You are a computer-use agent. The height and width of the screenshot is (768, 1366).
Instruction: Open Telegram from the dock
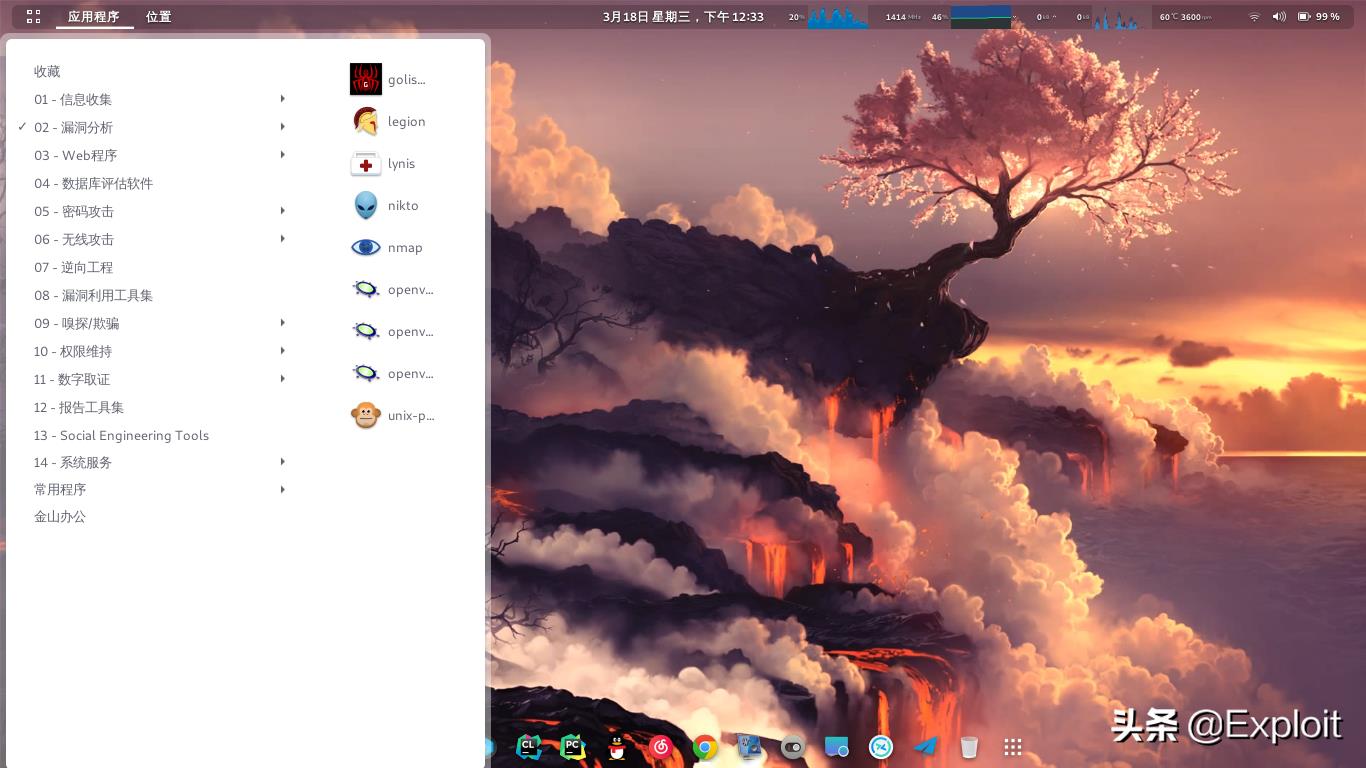click(x=926, y=747)
